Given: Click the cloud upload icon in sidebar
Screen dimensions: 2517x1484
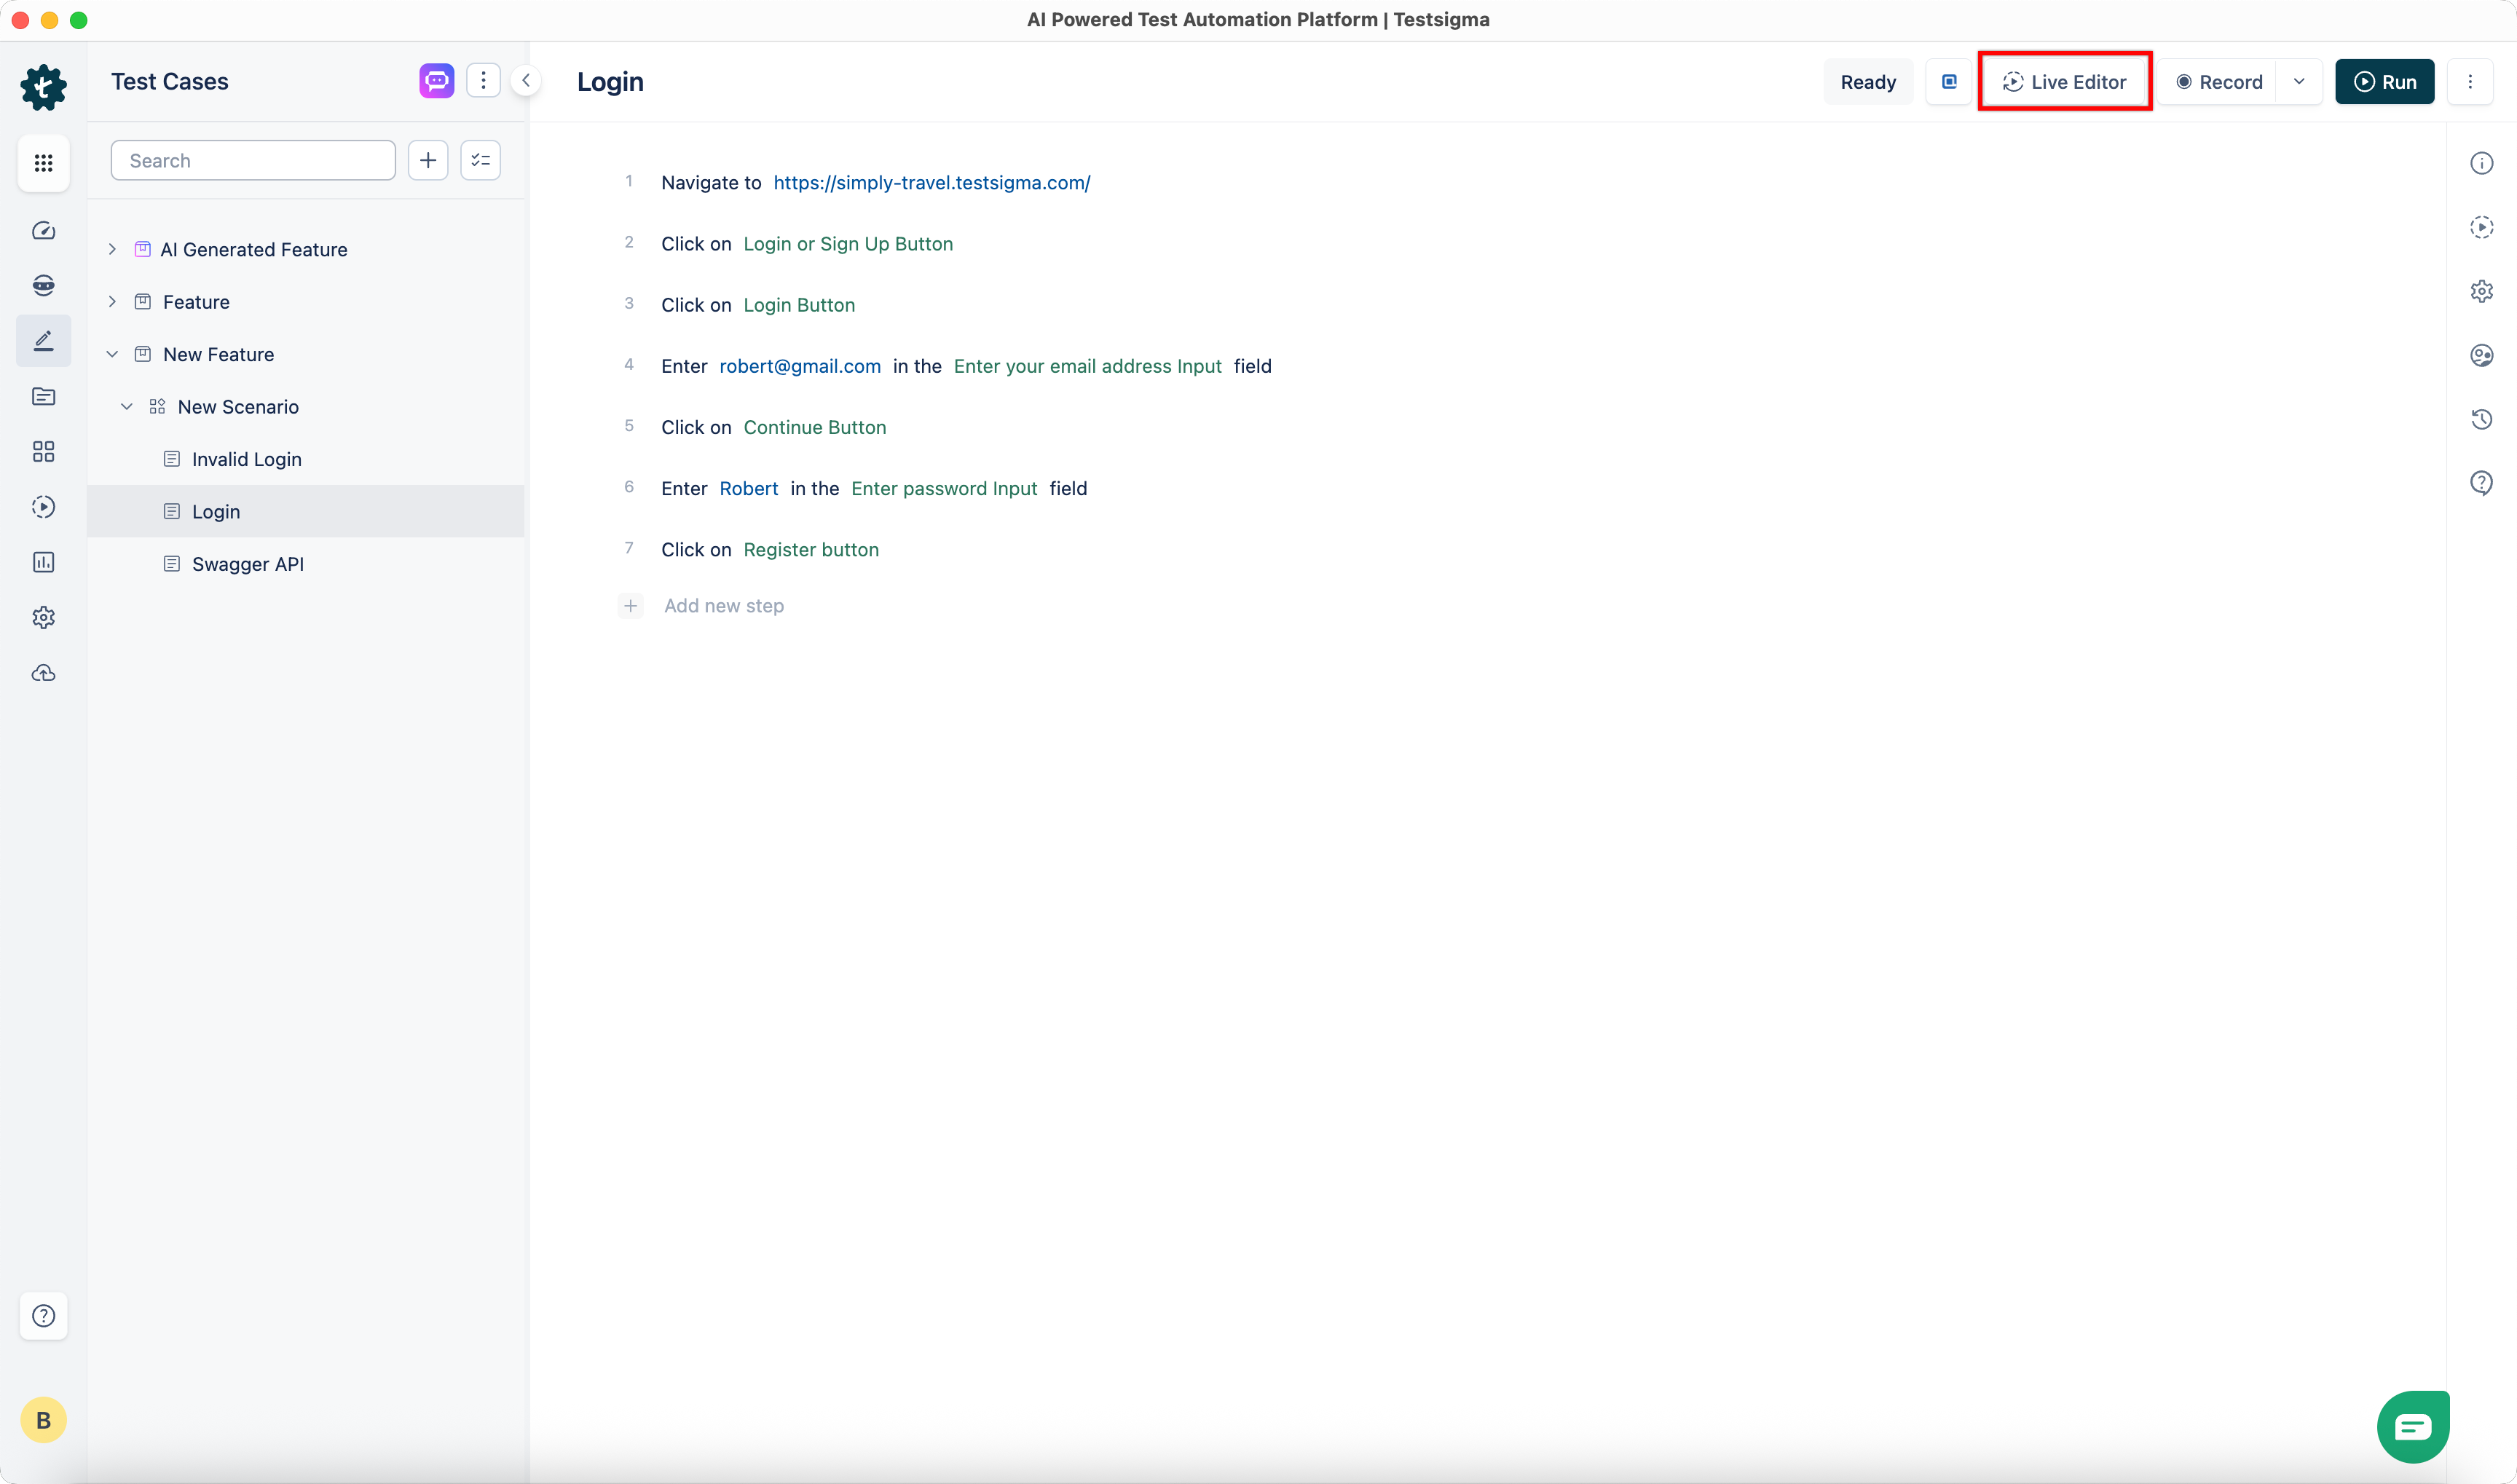Looking at the screenshot, I should (x=43, y=672).
